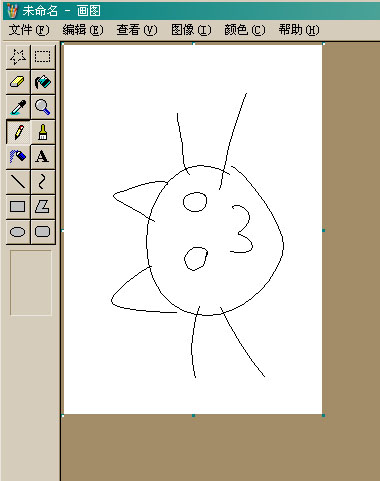Open the 文件(F) menu
This screenshot has width=380, height=481.
tap(29, 30)
